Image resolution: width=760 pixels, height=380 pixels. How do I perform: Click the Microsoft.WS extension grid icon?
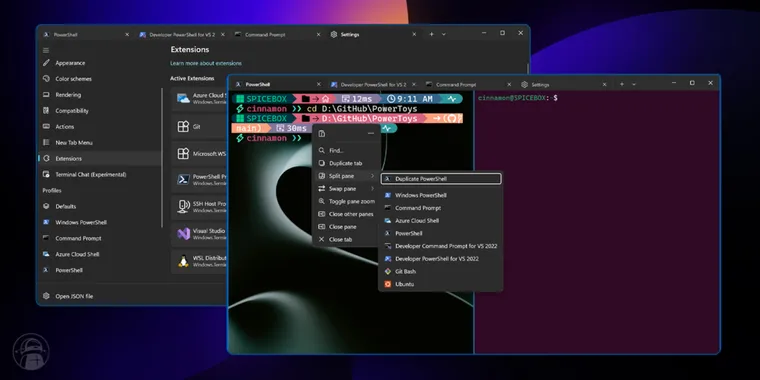tap(183, 154)
